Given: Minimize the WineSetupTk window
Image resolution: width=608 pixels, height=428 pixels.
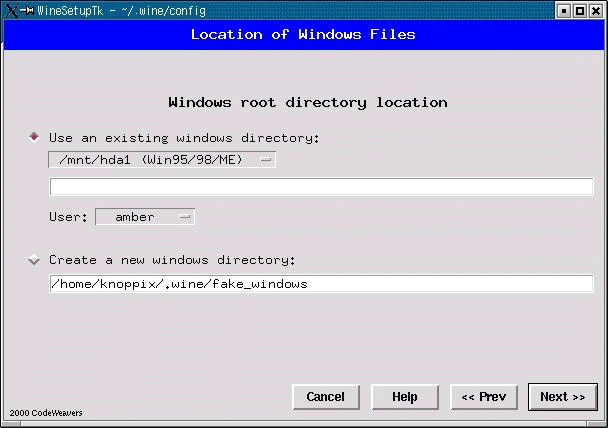Looking at the screenshot, I should point(563,11).
